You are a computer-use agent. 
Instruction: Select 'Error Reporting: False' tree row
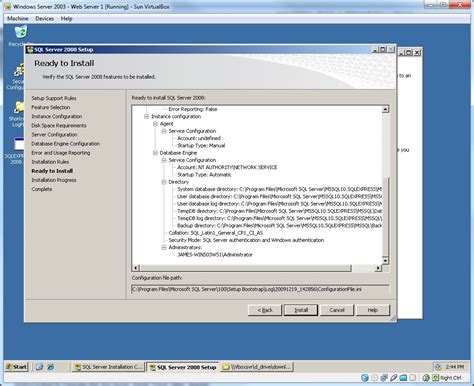193,109
